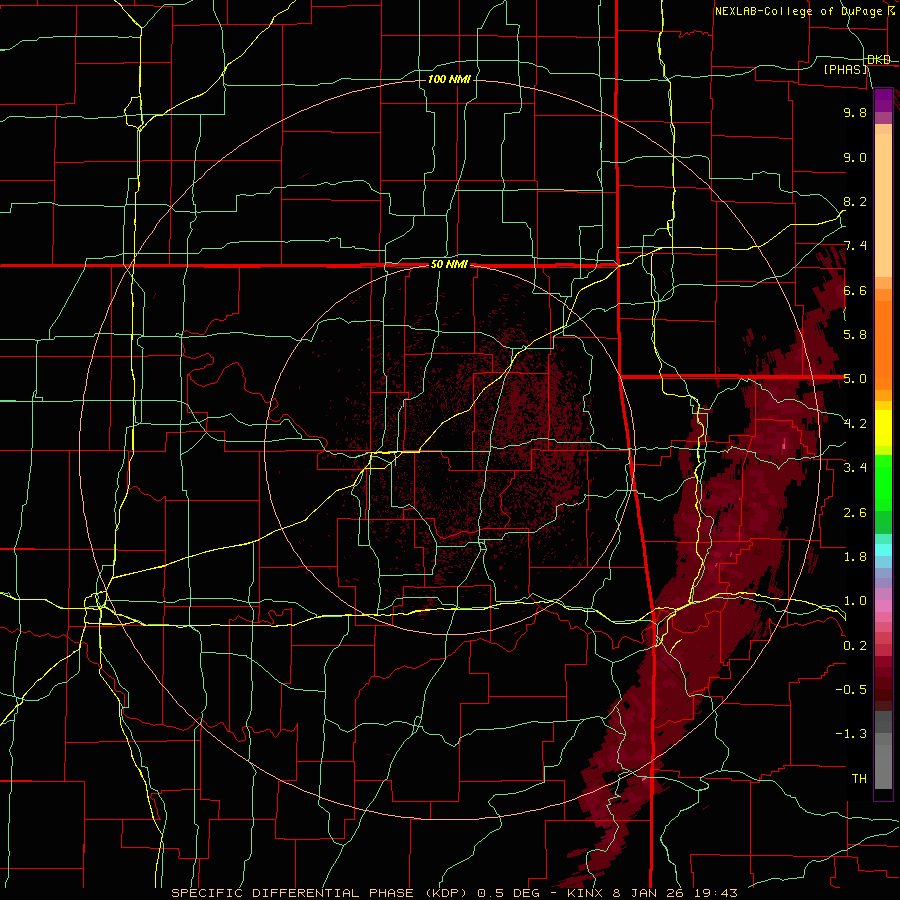Click the 7.4 scale label
Image resolution: width=900 pixels, height=900 pixels.
click(855, 246)
